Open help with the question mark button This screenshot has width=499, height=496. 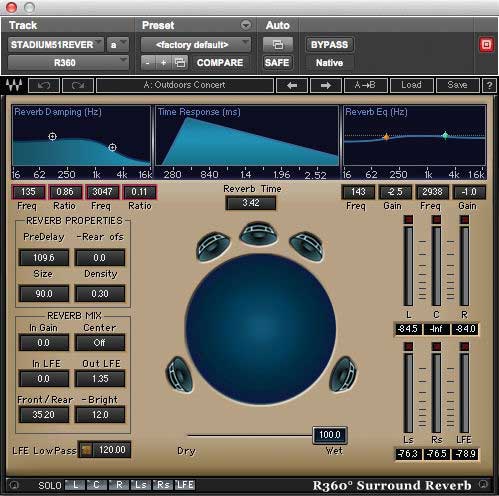pyautogui.click(x=489, y=86)
